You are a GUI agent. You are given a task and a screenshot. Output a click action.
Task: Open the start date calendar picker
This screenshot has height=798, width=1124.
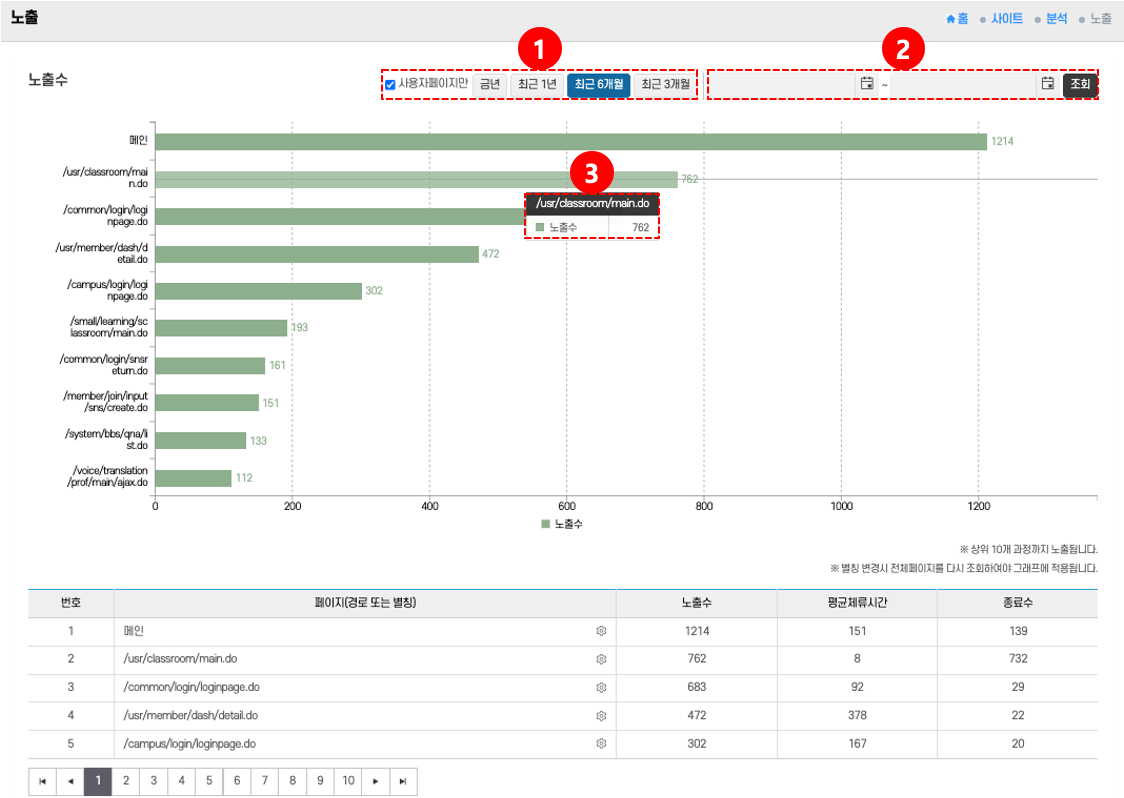pyautogui.click(x=867, y=84)
